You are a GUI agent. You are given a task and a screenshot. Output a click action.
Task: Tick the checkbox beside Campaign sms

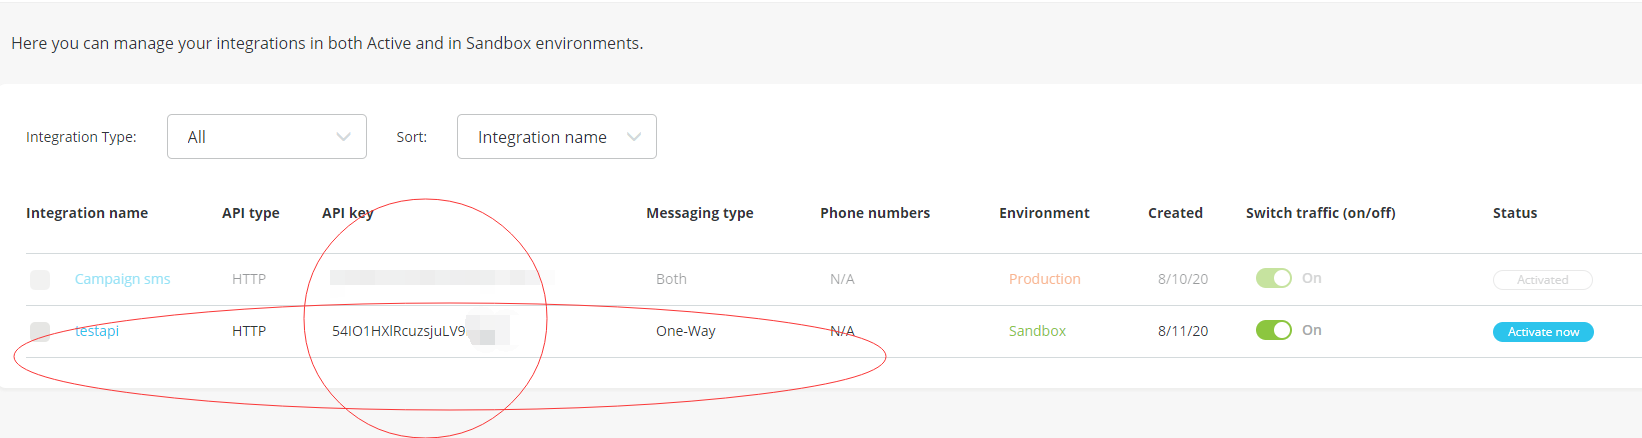click(40, 280)
